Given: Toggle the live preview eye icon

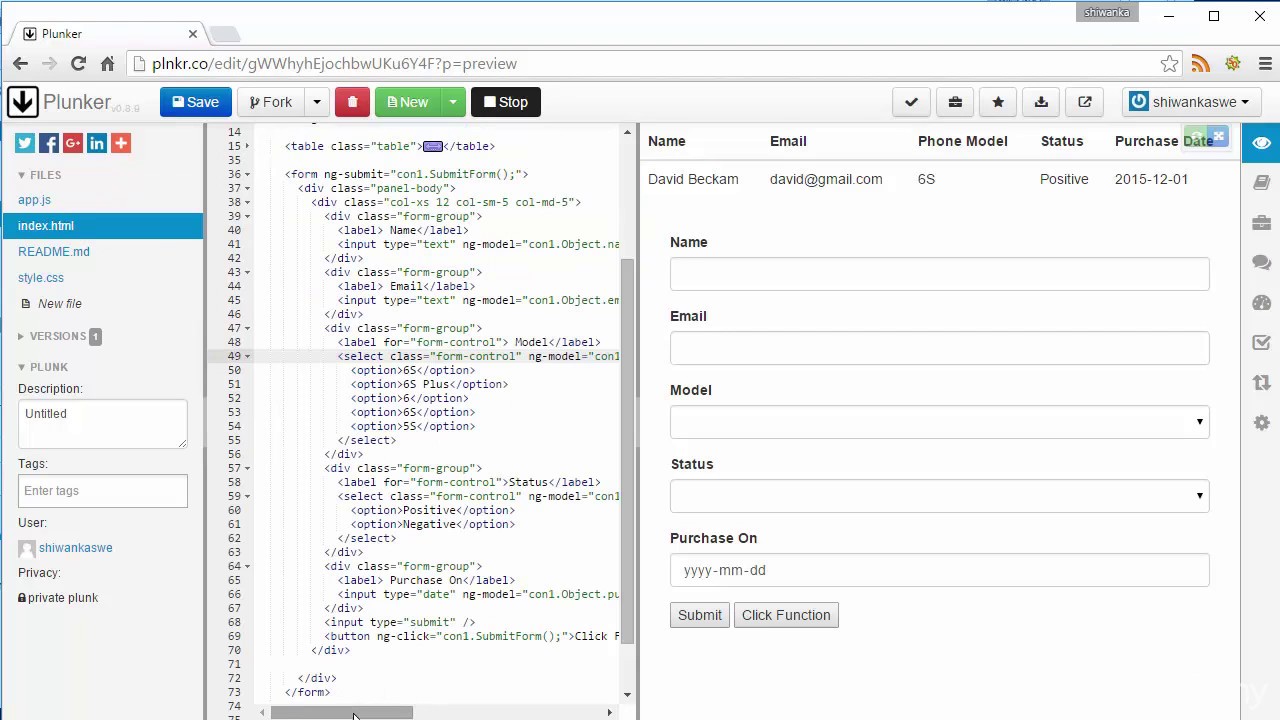Looking at the screenshot, I should tap(1261, 143).
